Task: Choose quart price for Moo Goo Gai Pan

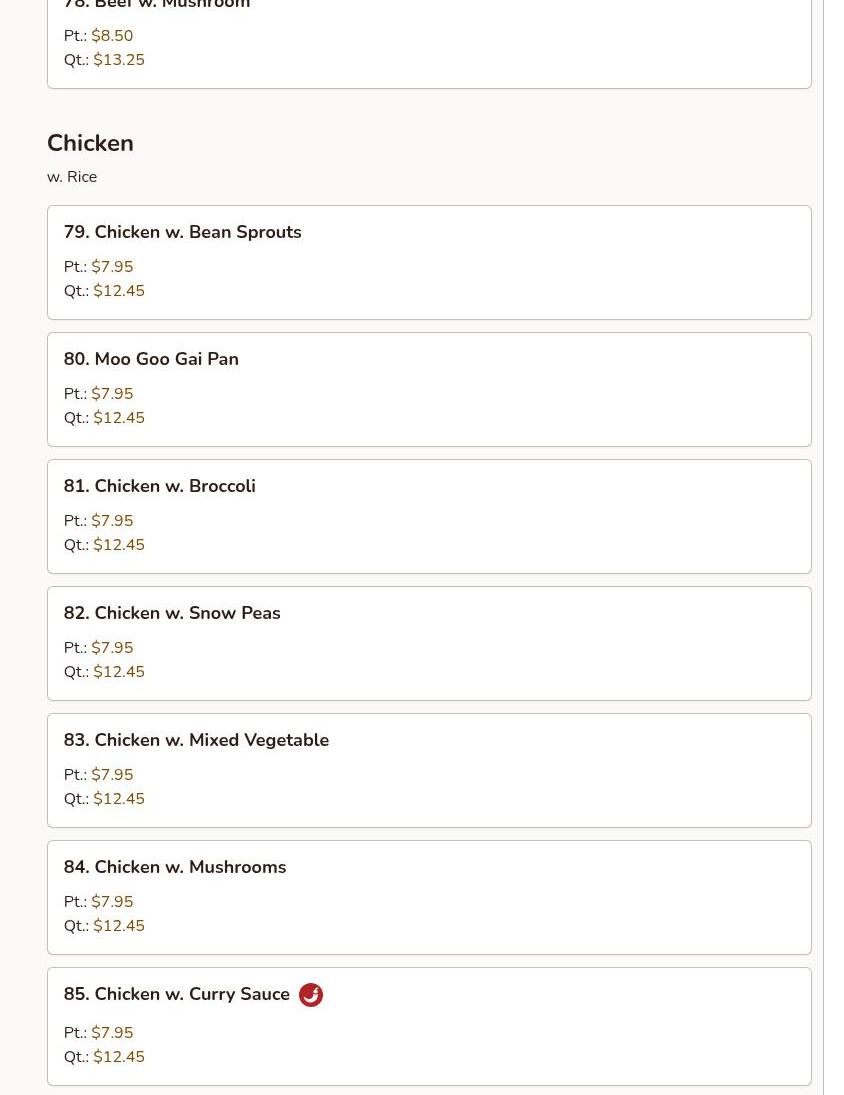Action: (x=119, y=418)
